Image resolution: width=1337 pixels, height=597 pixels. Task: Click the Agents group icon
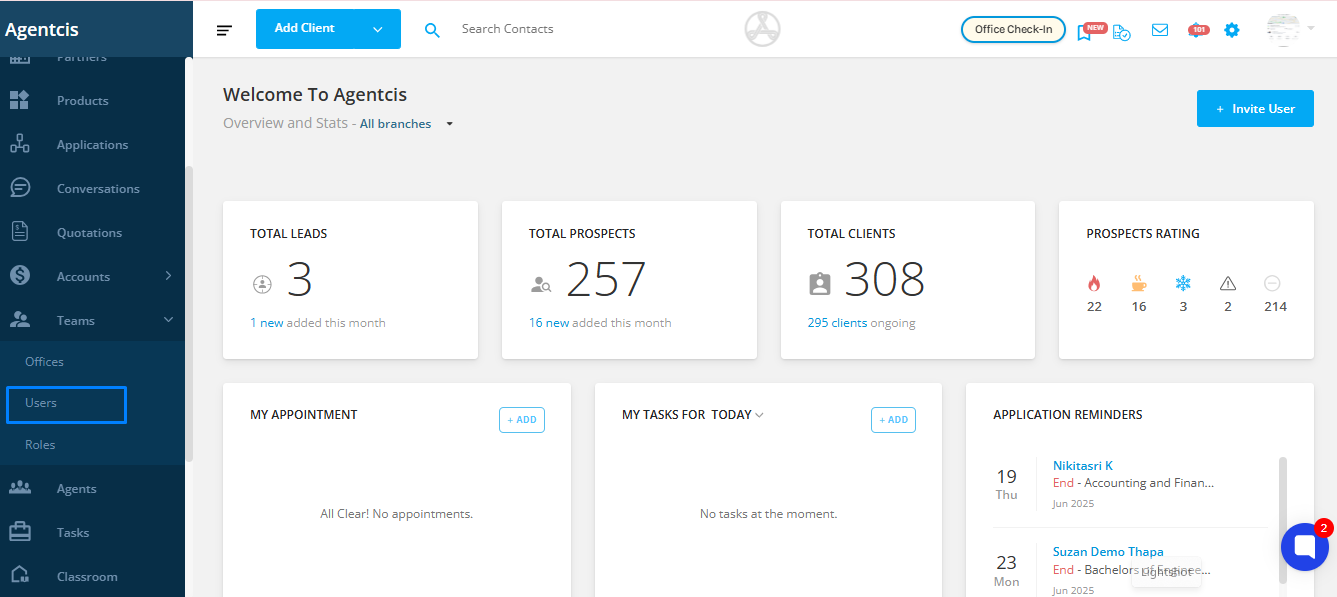[x=19, y=488]
